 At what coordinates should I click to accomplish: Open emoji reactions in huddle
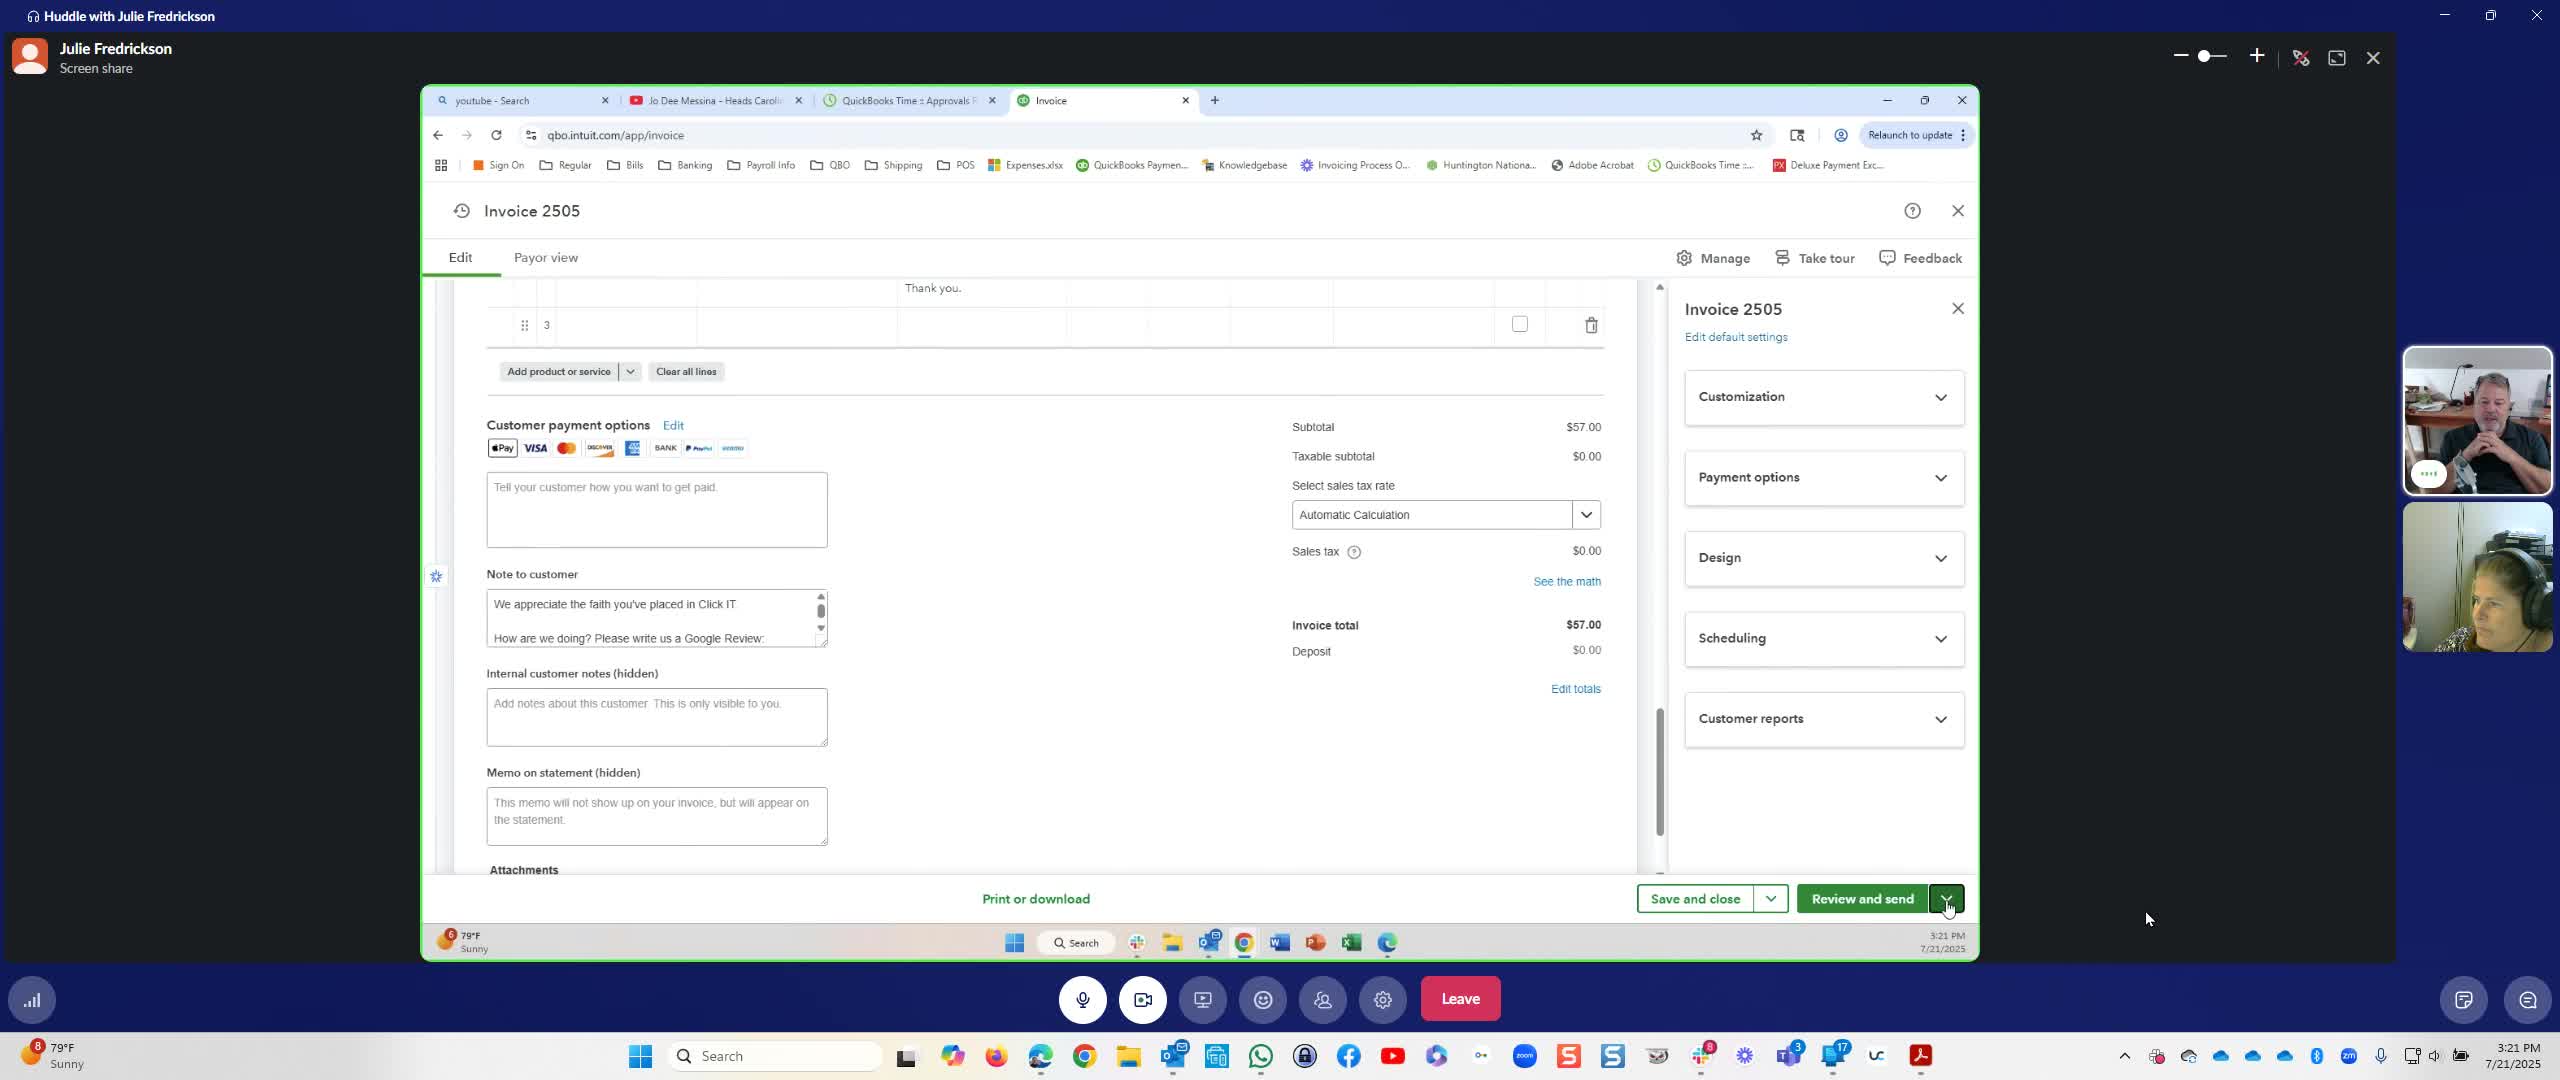point(1262,999)
